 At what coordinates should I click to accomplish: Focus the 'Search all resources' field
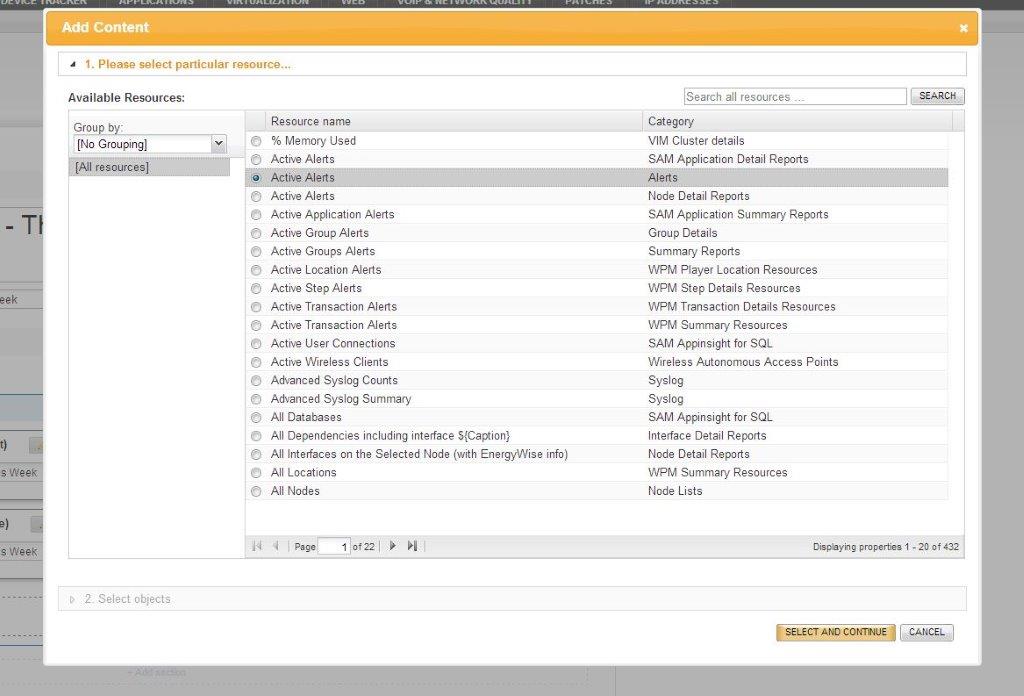[795, 97]
